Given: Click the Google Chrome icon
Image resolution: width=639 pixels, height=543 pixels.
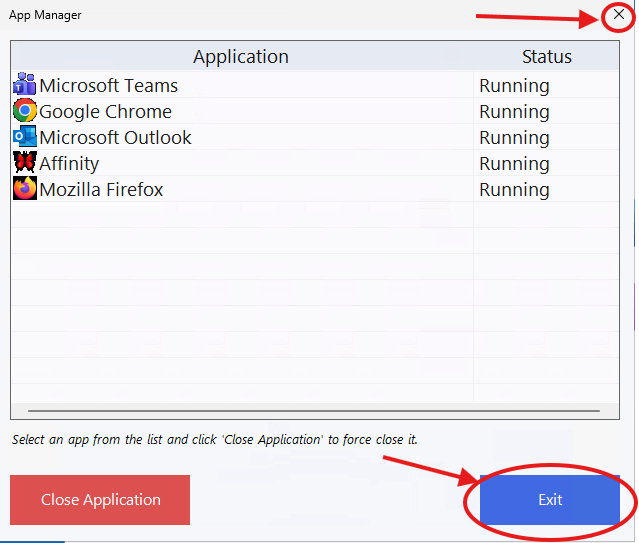Looking at the screenshot, I should [25, 111].
